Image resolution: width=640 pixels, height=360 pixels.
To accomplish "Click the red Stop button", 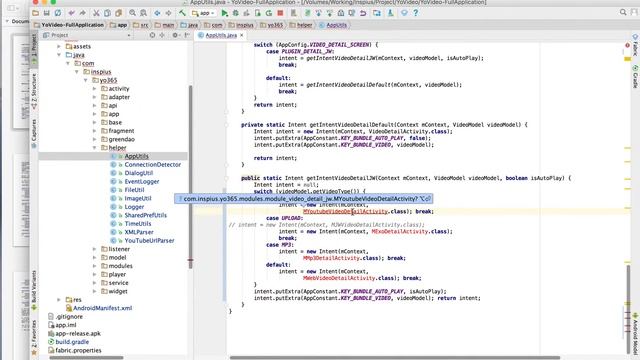I will [x=280, y=13].
